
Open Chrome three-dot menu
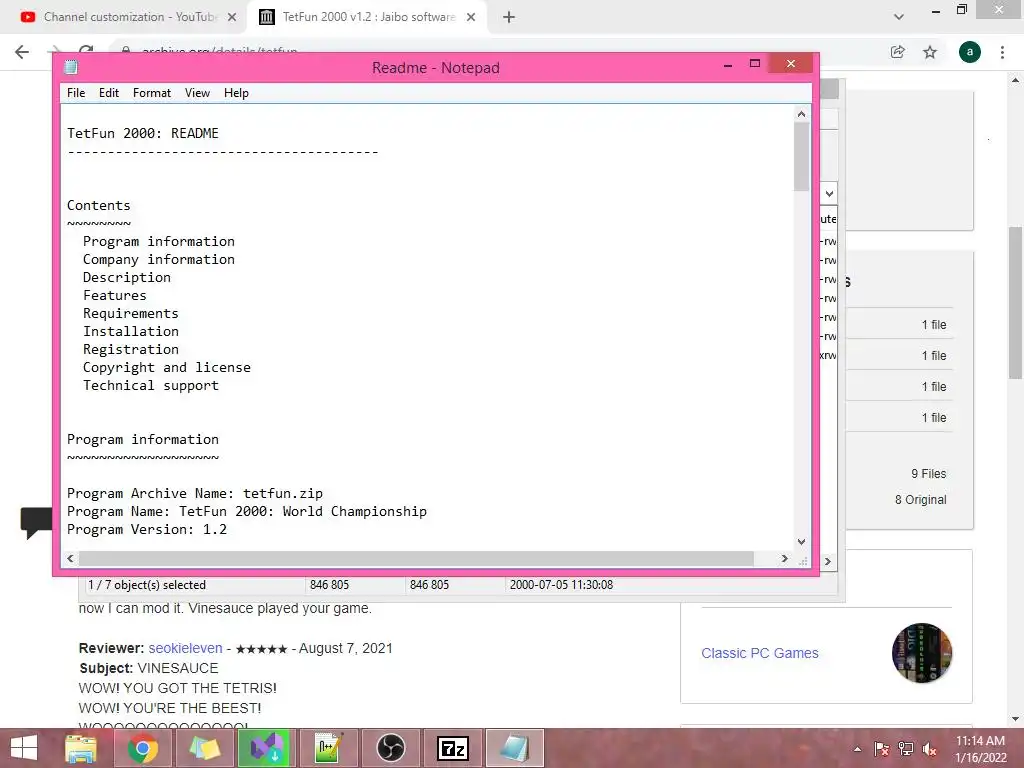click(1002, 52)
